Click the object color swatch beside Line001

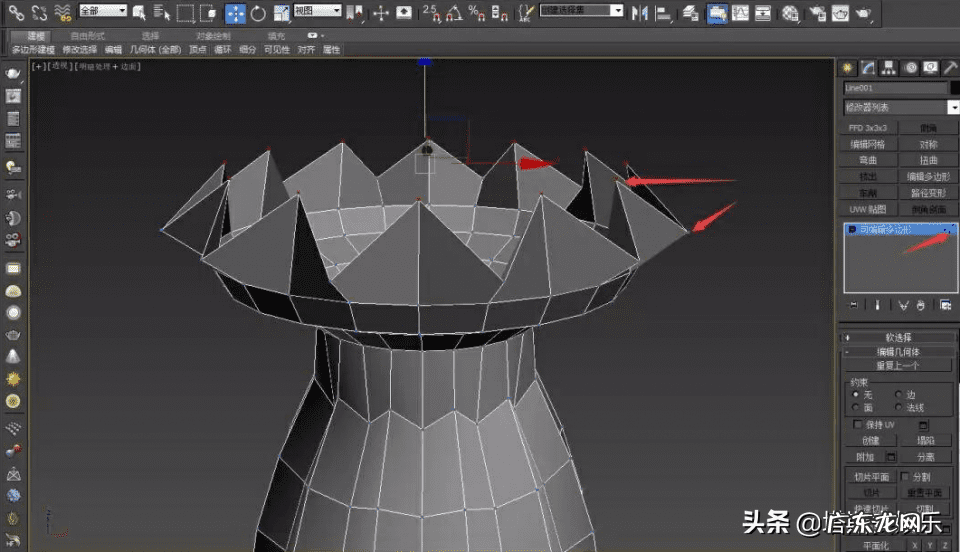coord(954,88)
